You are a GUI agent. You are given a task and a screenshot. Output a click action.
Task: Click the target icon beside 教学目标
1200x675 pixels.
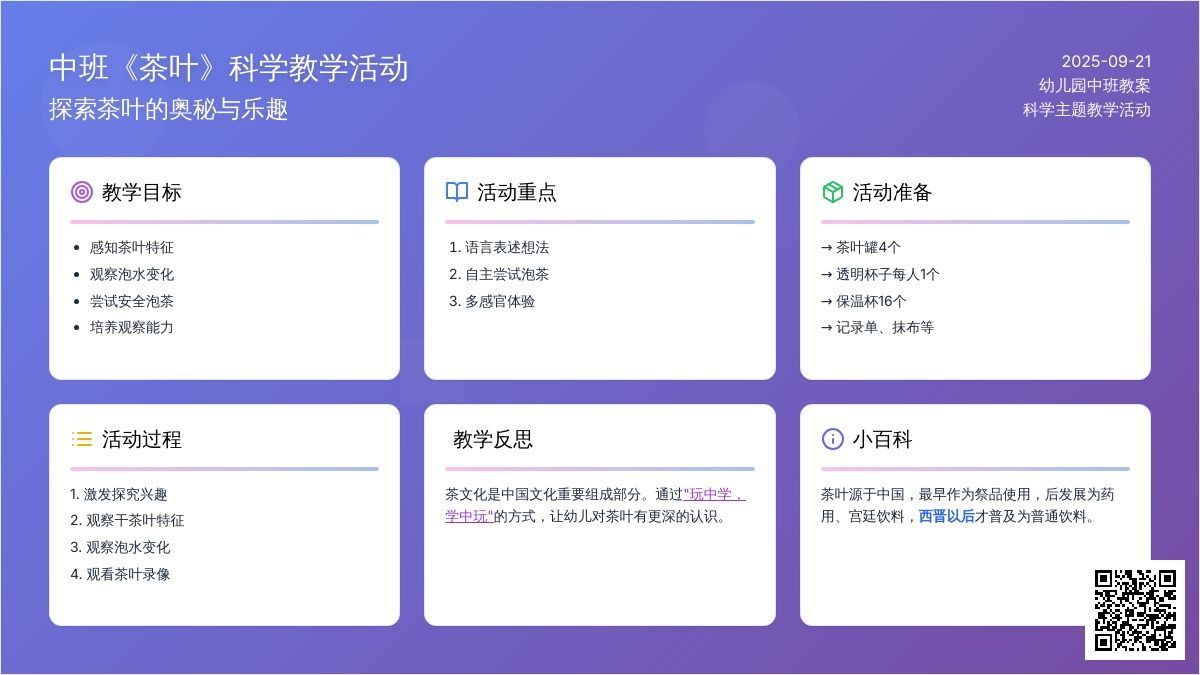coord(82,192)
